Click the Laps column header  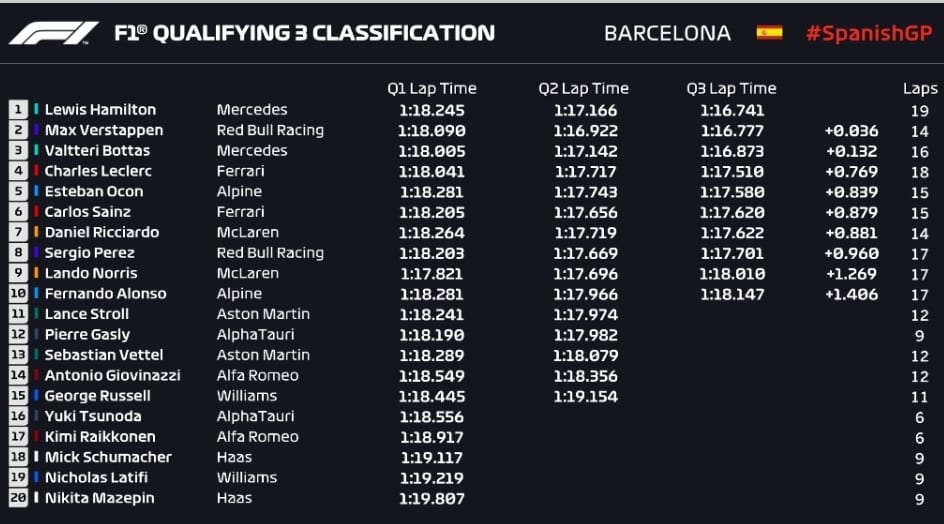click(x=920, y=89)
